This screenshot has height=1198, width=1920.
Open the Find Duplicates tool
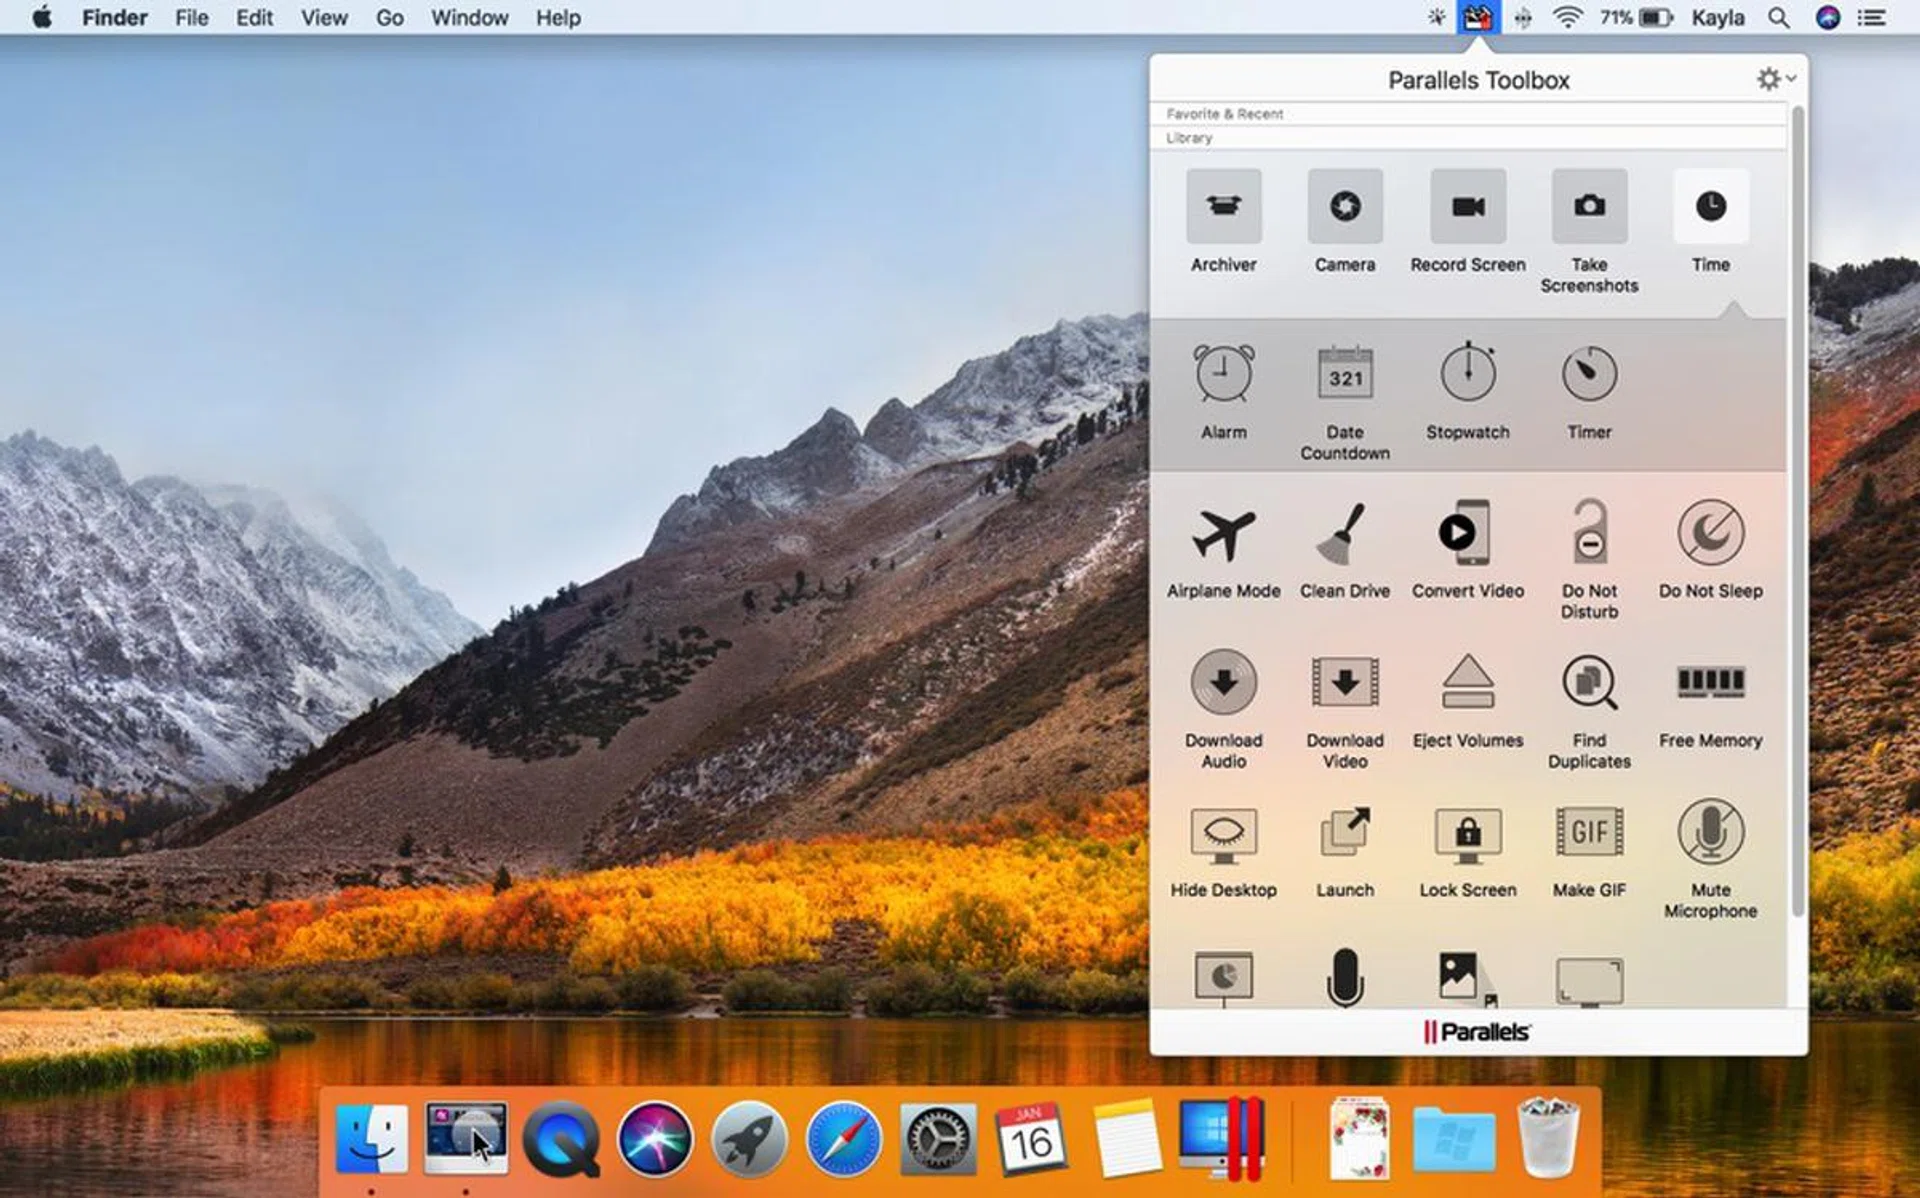[1589, 684]
